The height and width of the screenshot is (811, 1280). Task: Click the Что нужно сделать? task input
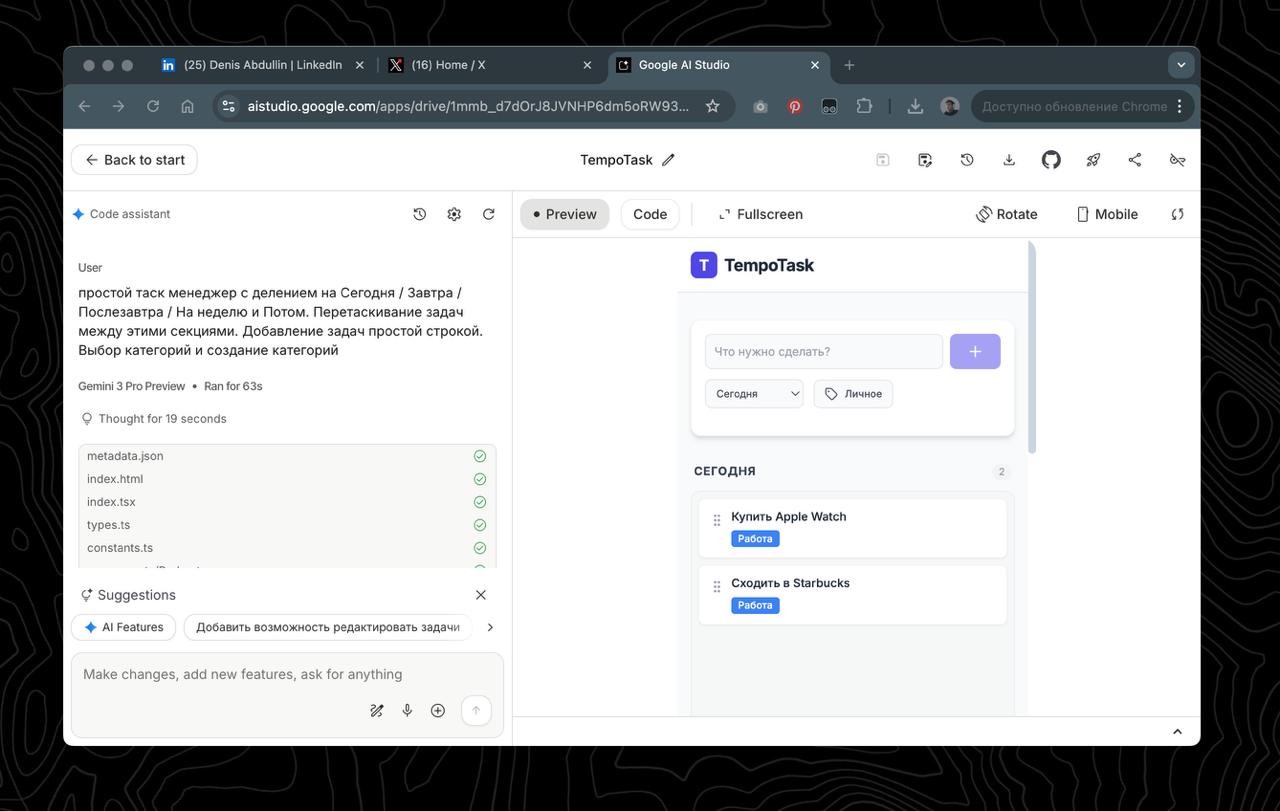(823, 352)
